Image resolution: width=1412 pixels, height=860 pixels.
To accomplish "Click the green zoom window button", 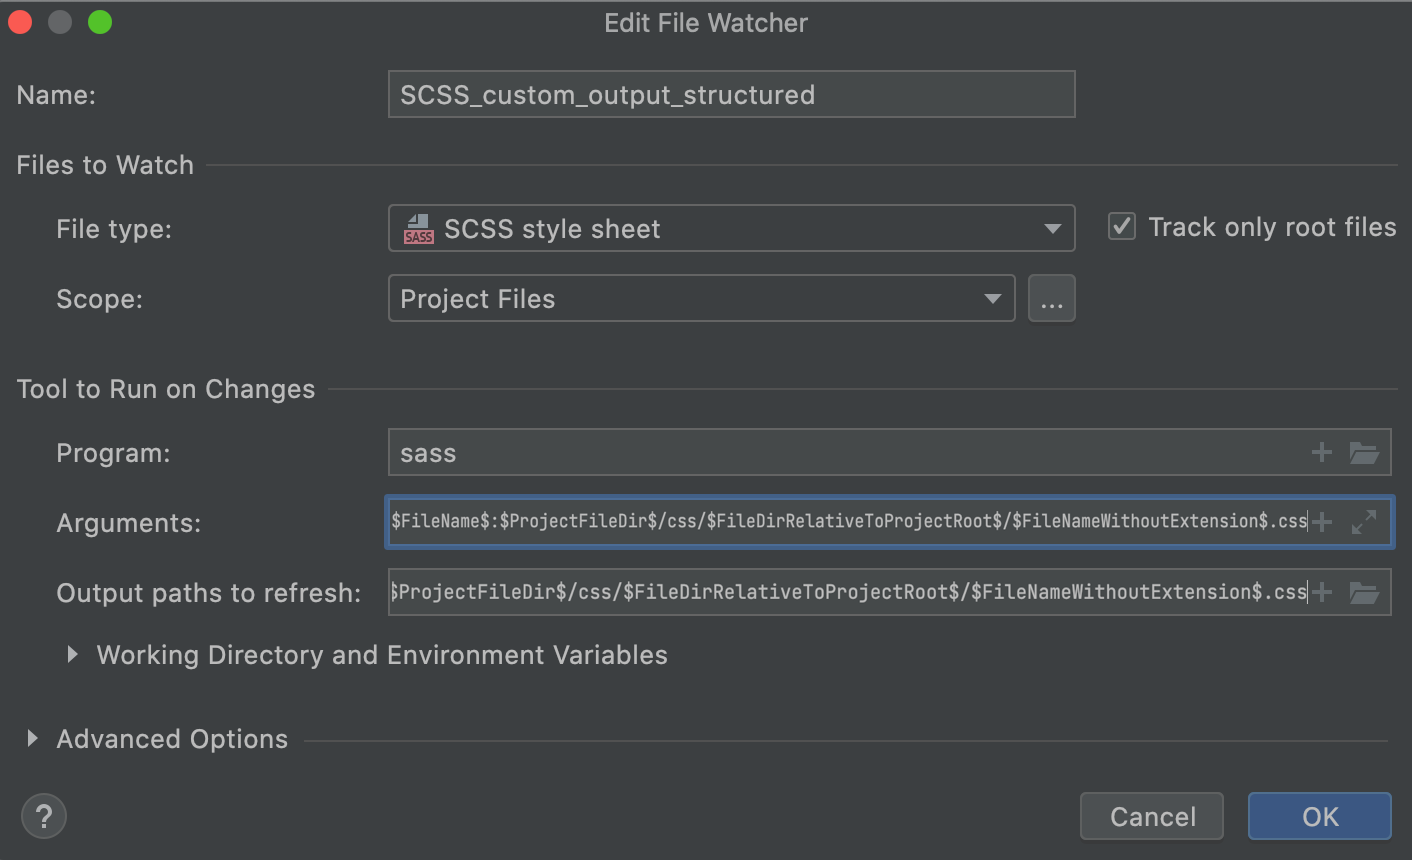I will coord(99,22).
